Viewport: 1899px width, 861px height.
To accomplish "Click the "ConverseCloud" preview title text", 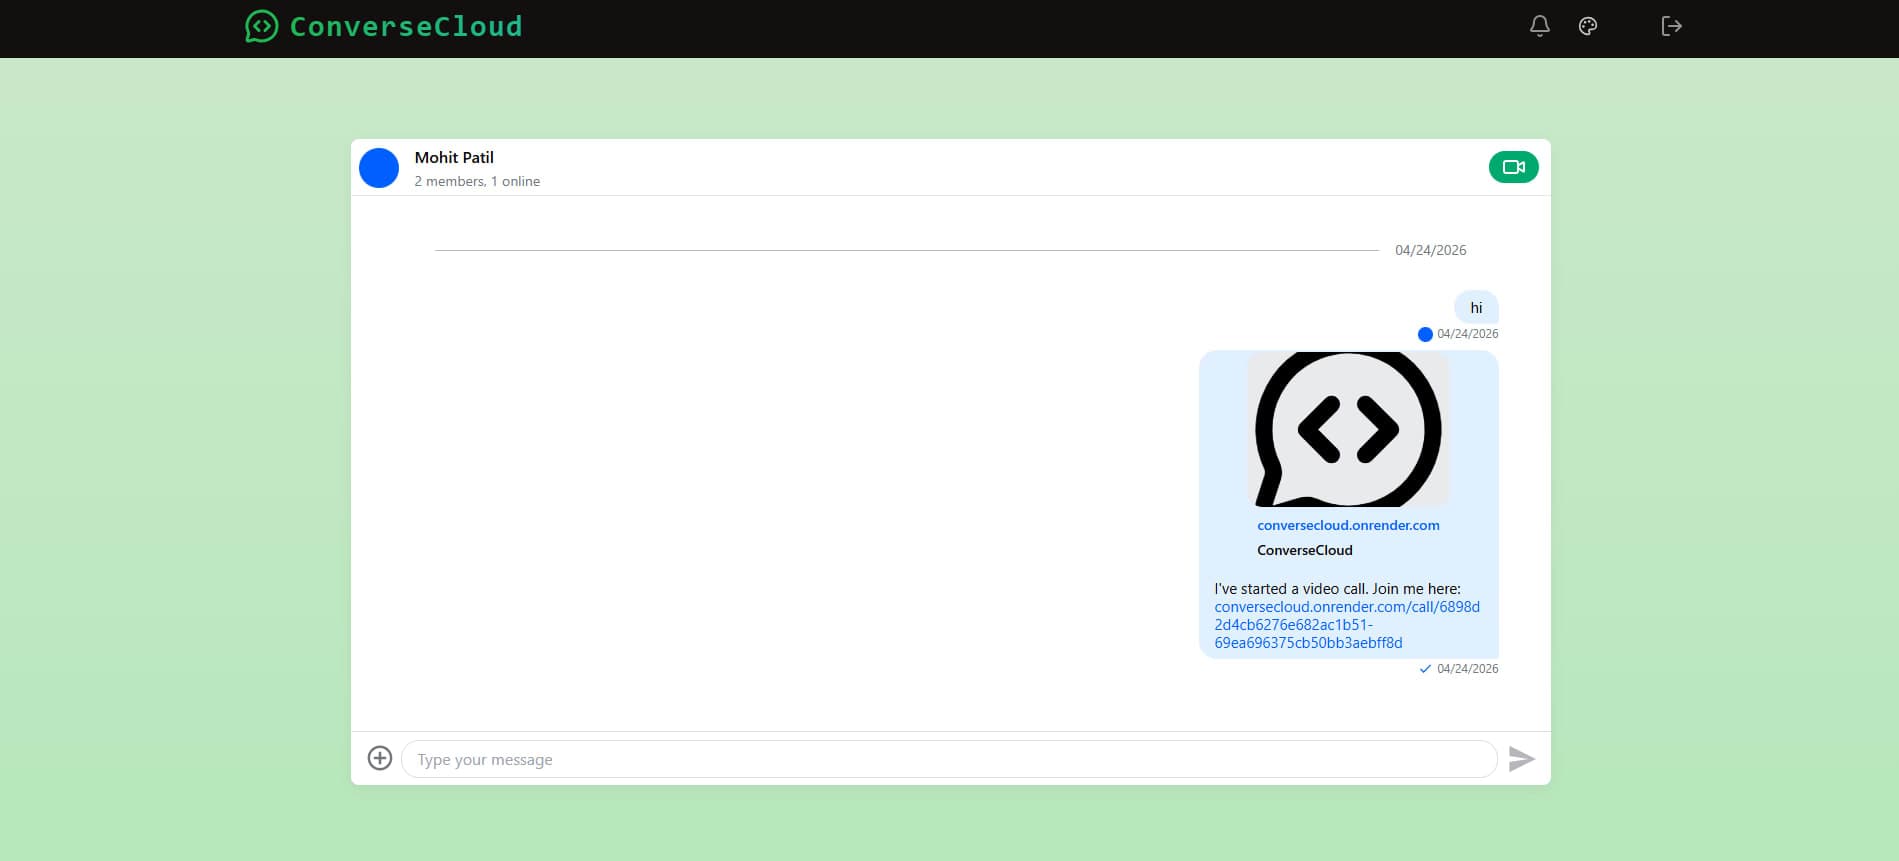I will click(1304, 550).
